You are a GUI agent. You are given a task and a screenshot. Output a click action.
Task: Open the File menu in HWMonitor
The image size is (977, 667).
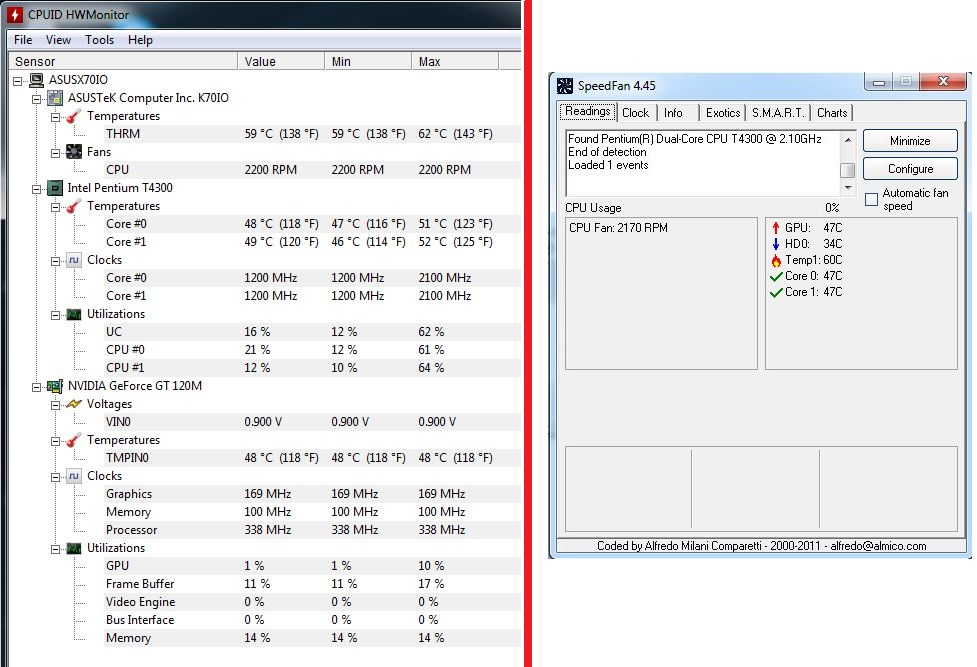click(23, 40)
